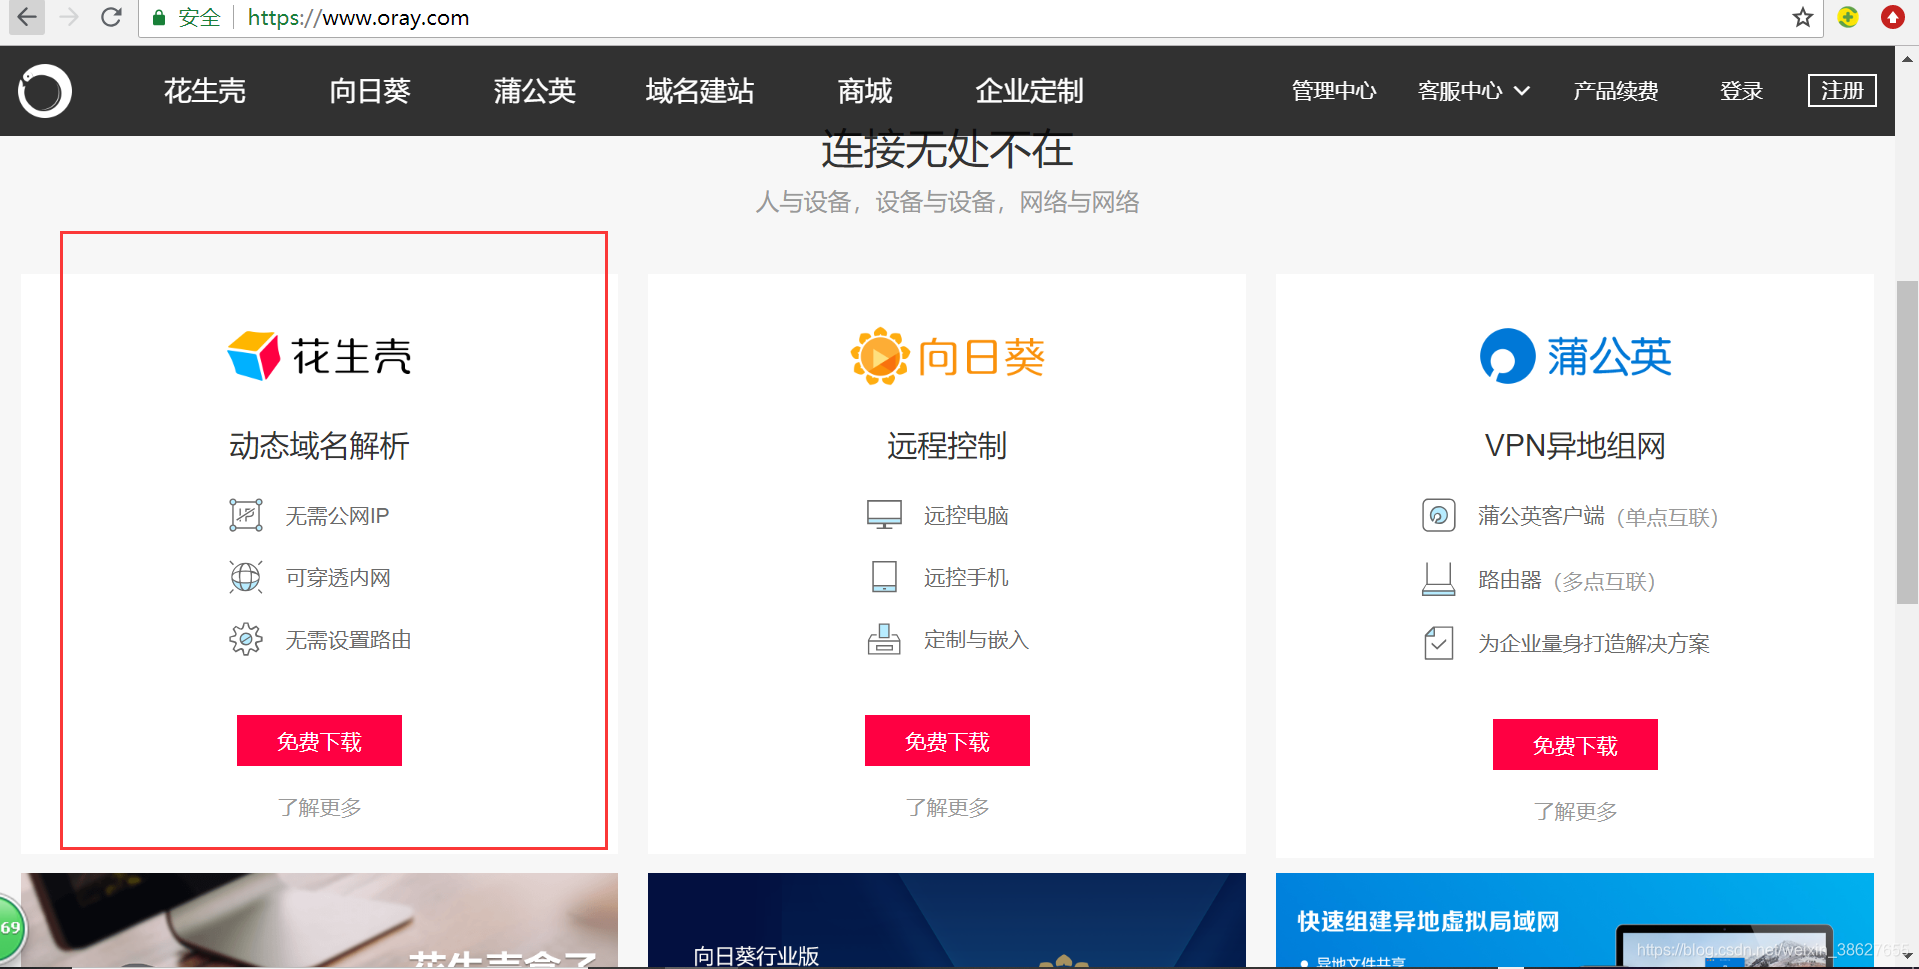
Task: Click the router icon beside 路由器
Action: coord(1439,579)
